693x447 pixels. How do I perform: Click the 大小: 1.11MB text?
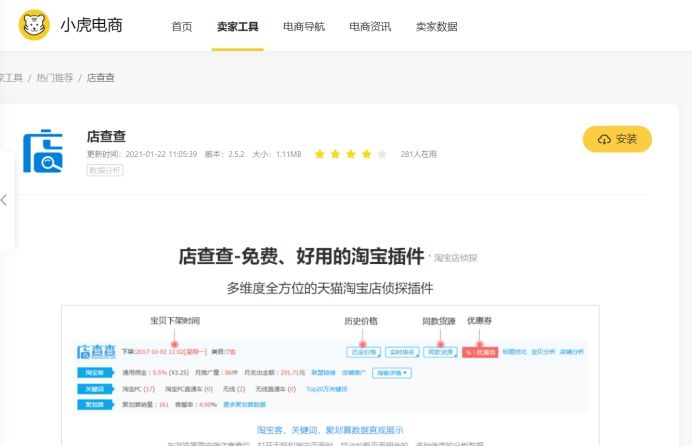point(277,154)
